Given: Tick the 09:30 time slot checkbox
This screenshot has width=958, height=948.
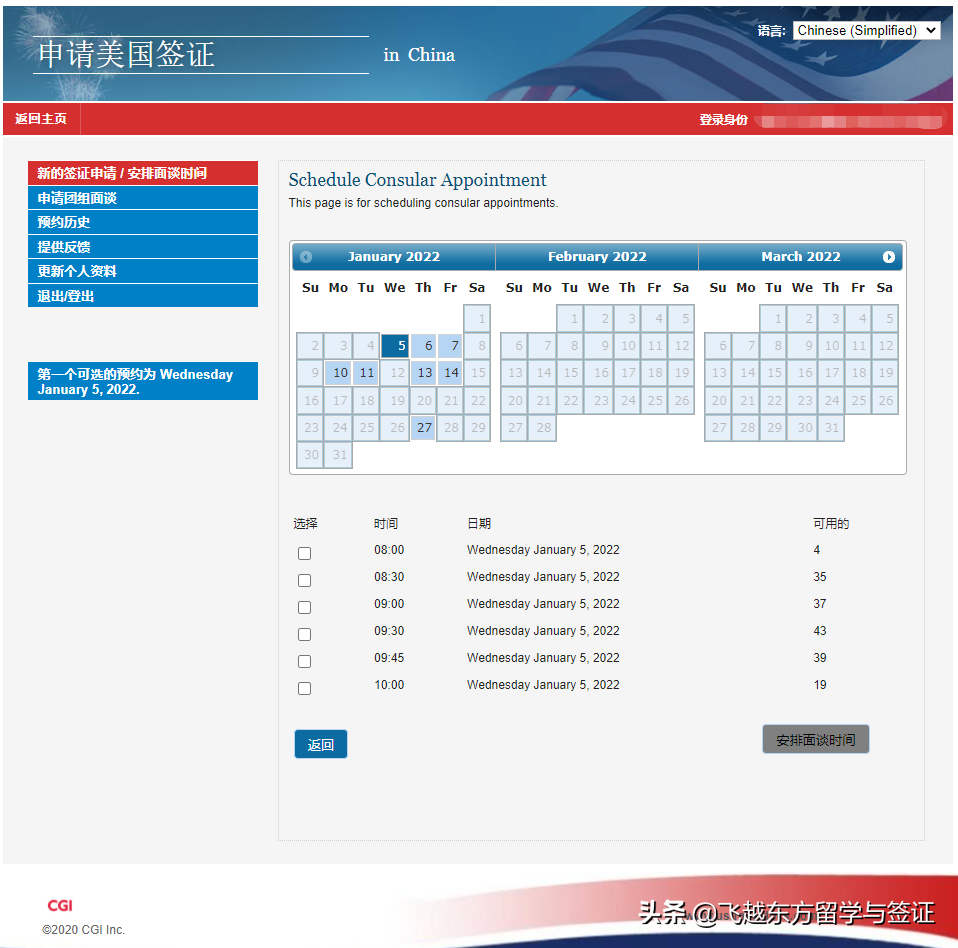Looking at the screenshot, I should [x=304, y=634].
